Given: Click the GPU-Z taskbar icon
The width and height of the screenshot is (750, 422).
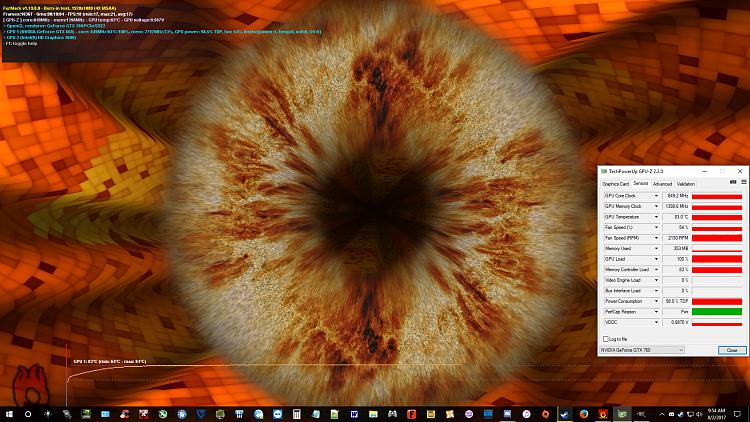Looking at the screenshot, I should tap(622, 414).
